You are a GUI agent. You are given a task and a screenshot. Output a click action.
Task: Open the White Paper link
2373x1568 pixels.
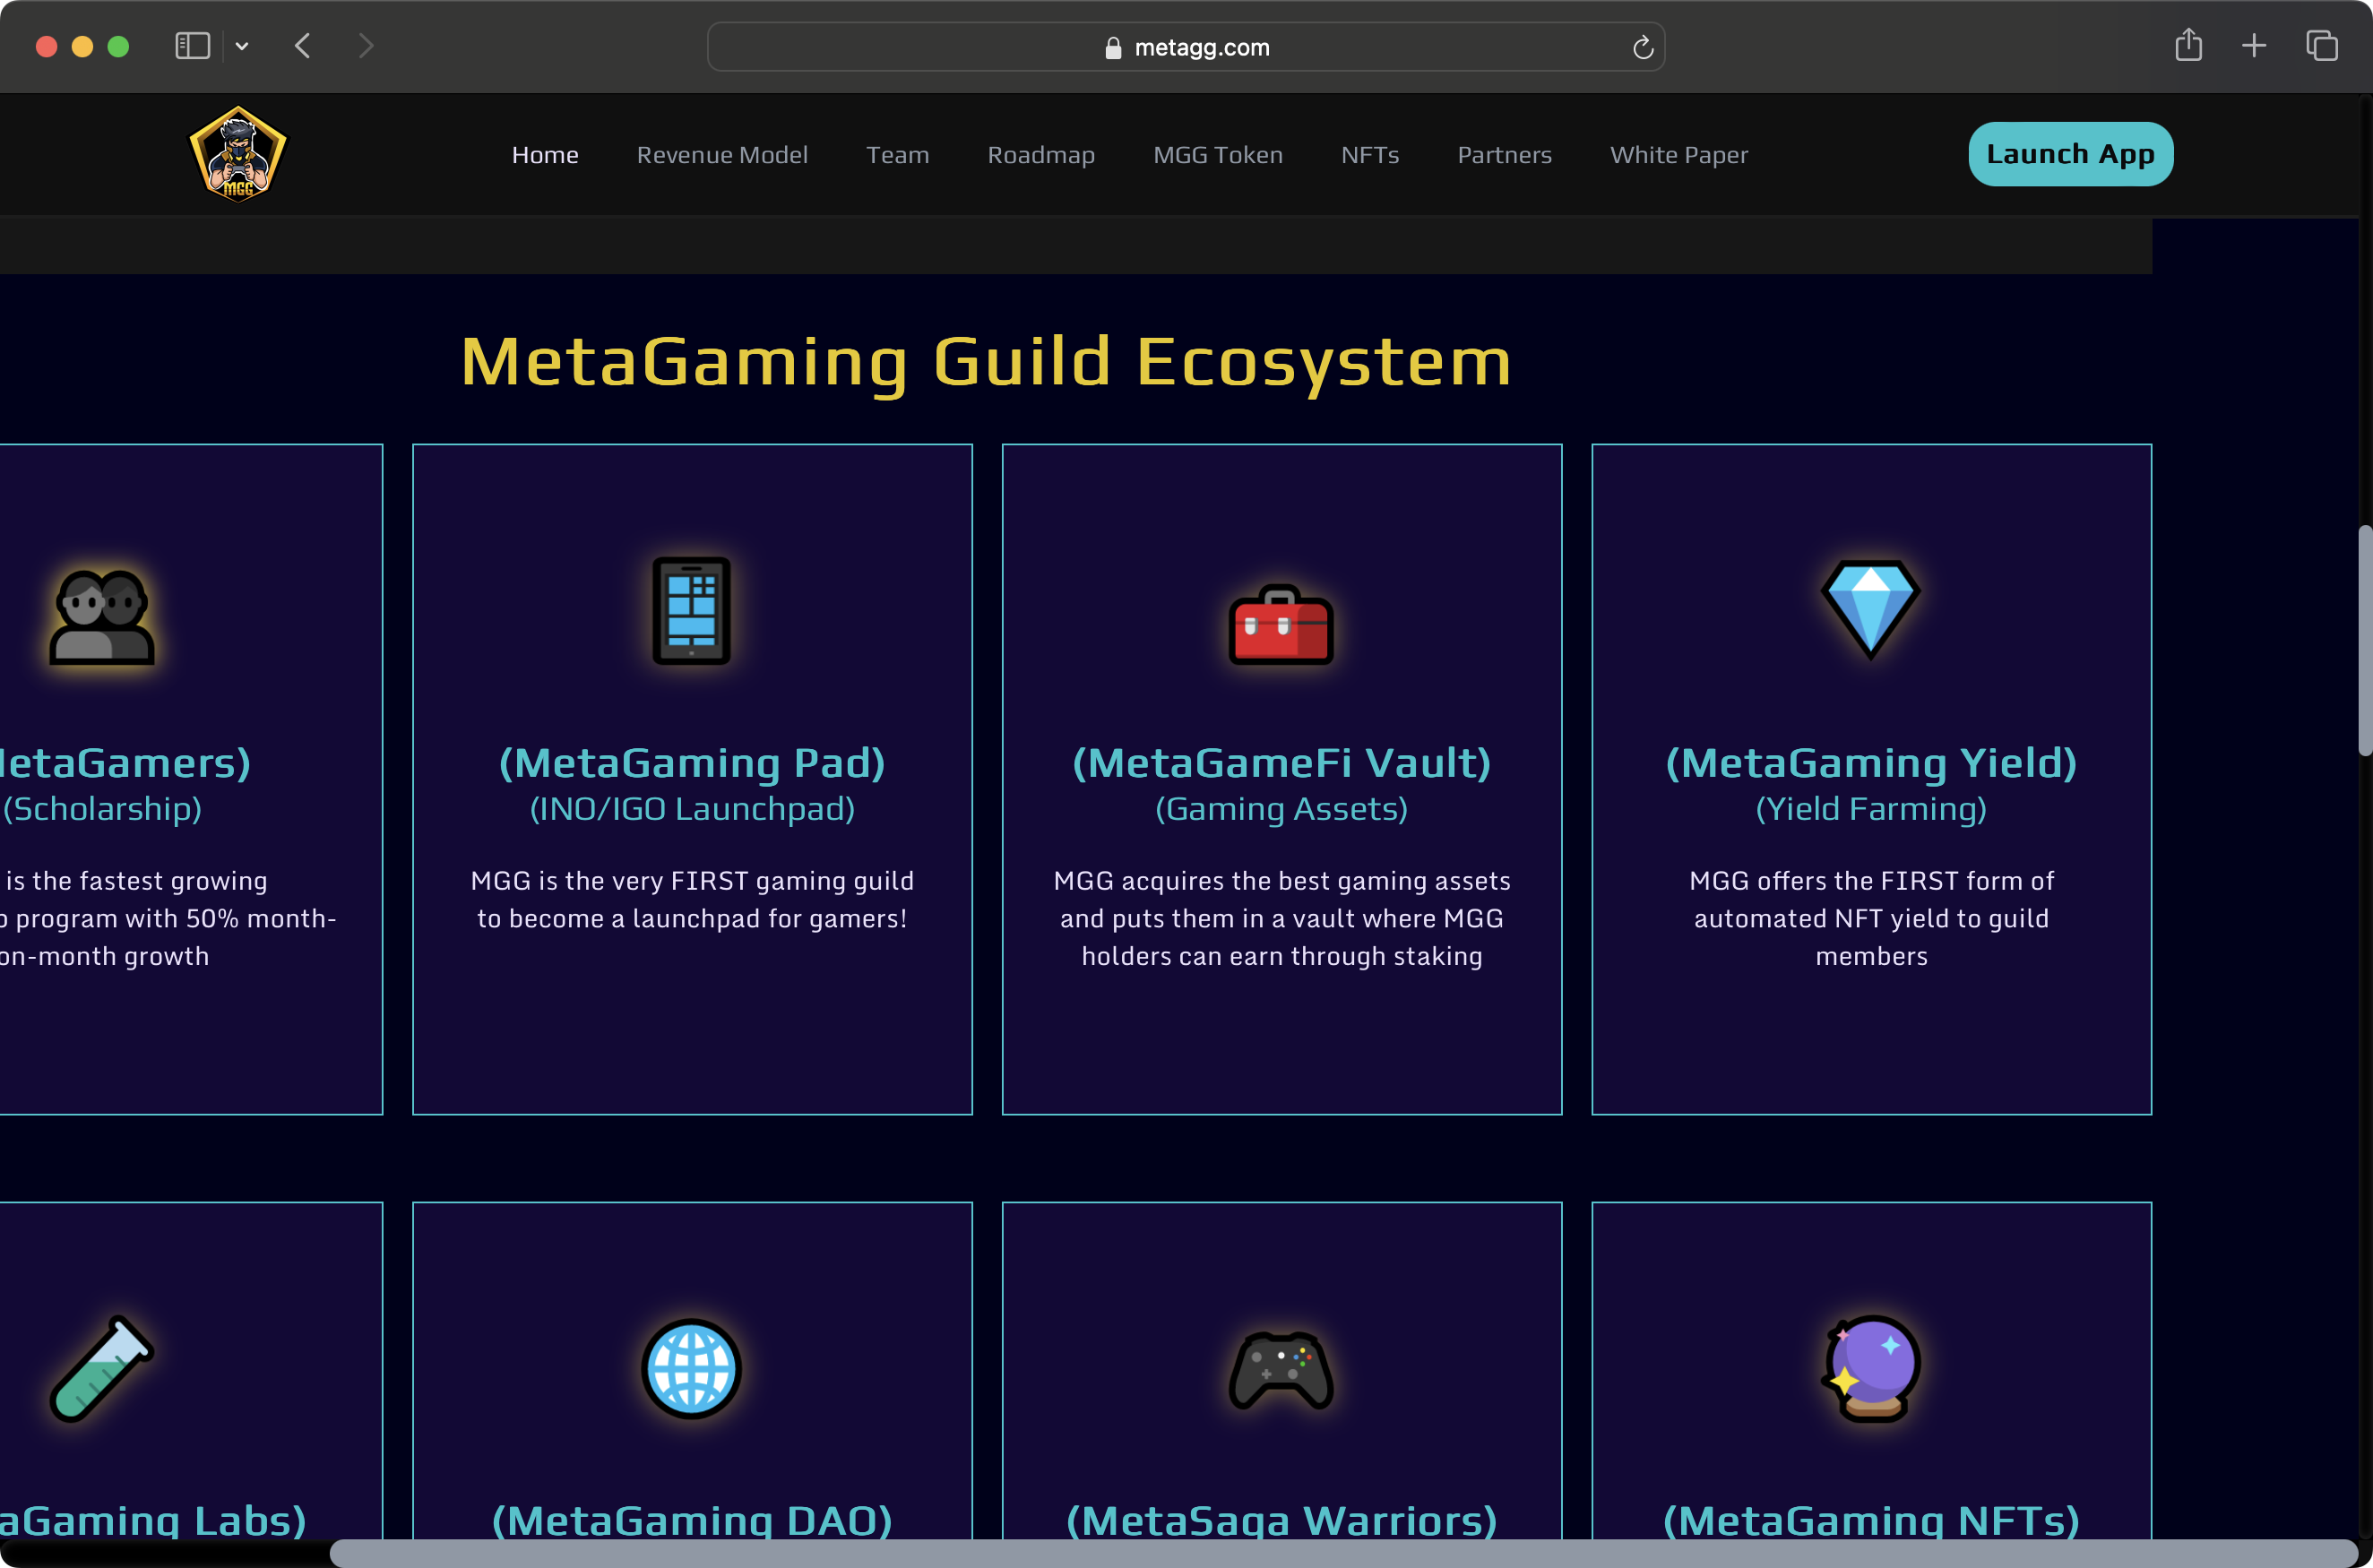1678,154
